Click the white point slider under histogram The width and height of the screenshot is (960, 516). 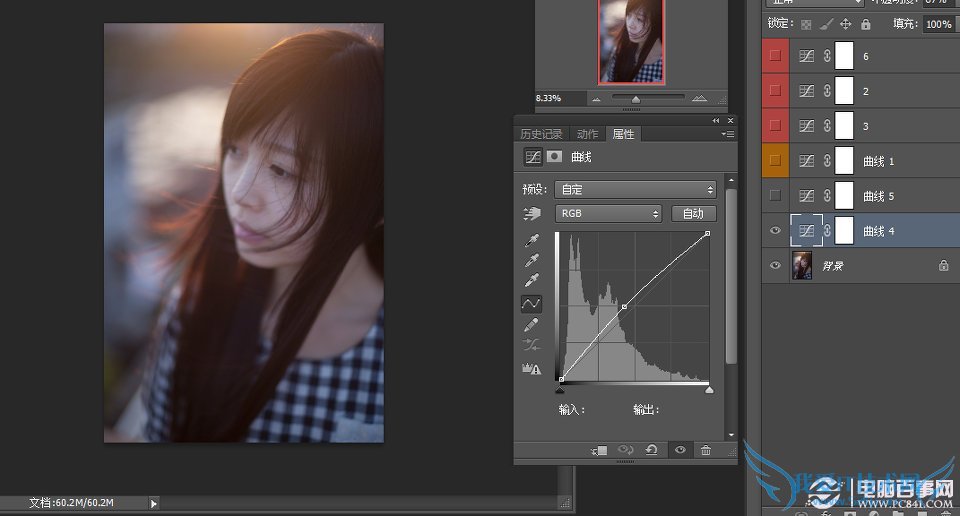(709, 390)
